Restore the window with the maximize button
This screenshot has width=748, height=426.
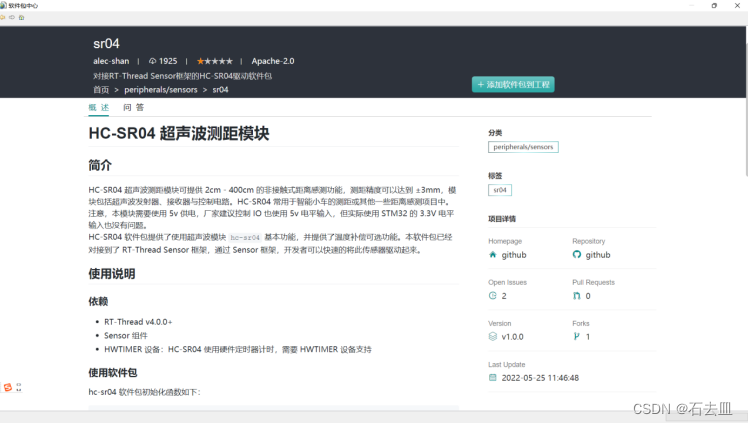tap(714, 6)
